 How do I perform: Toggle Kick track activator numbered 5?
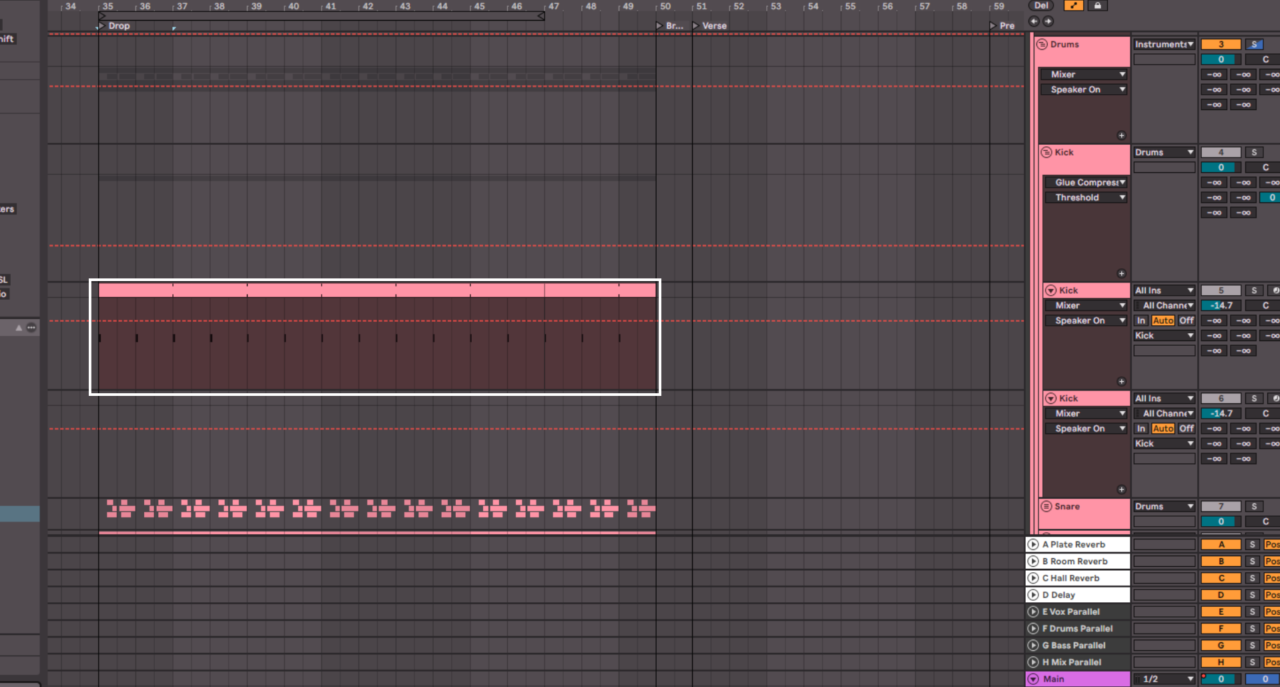(1220, 290)
